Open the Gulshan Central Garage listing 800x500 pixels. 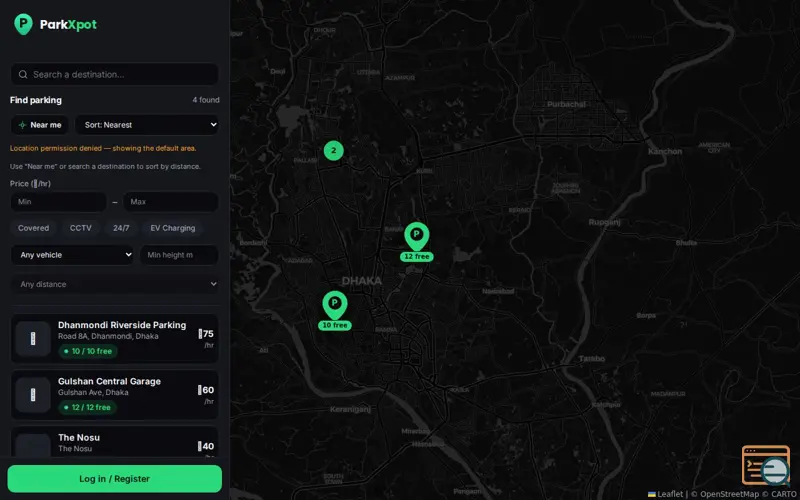click(x=114, y=394)
